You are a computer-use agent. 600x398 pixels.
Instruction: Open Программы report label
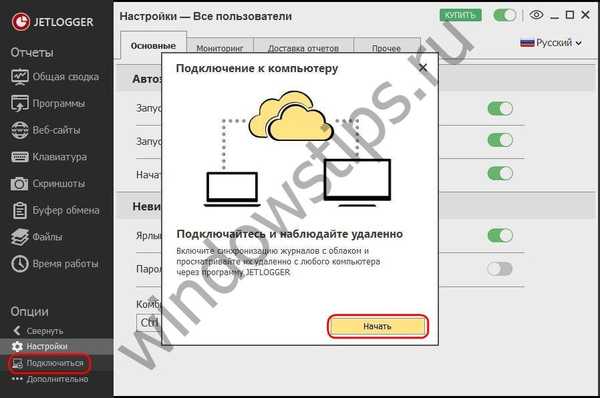point(59,103)
